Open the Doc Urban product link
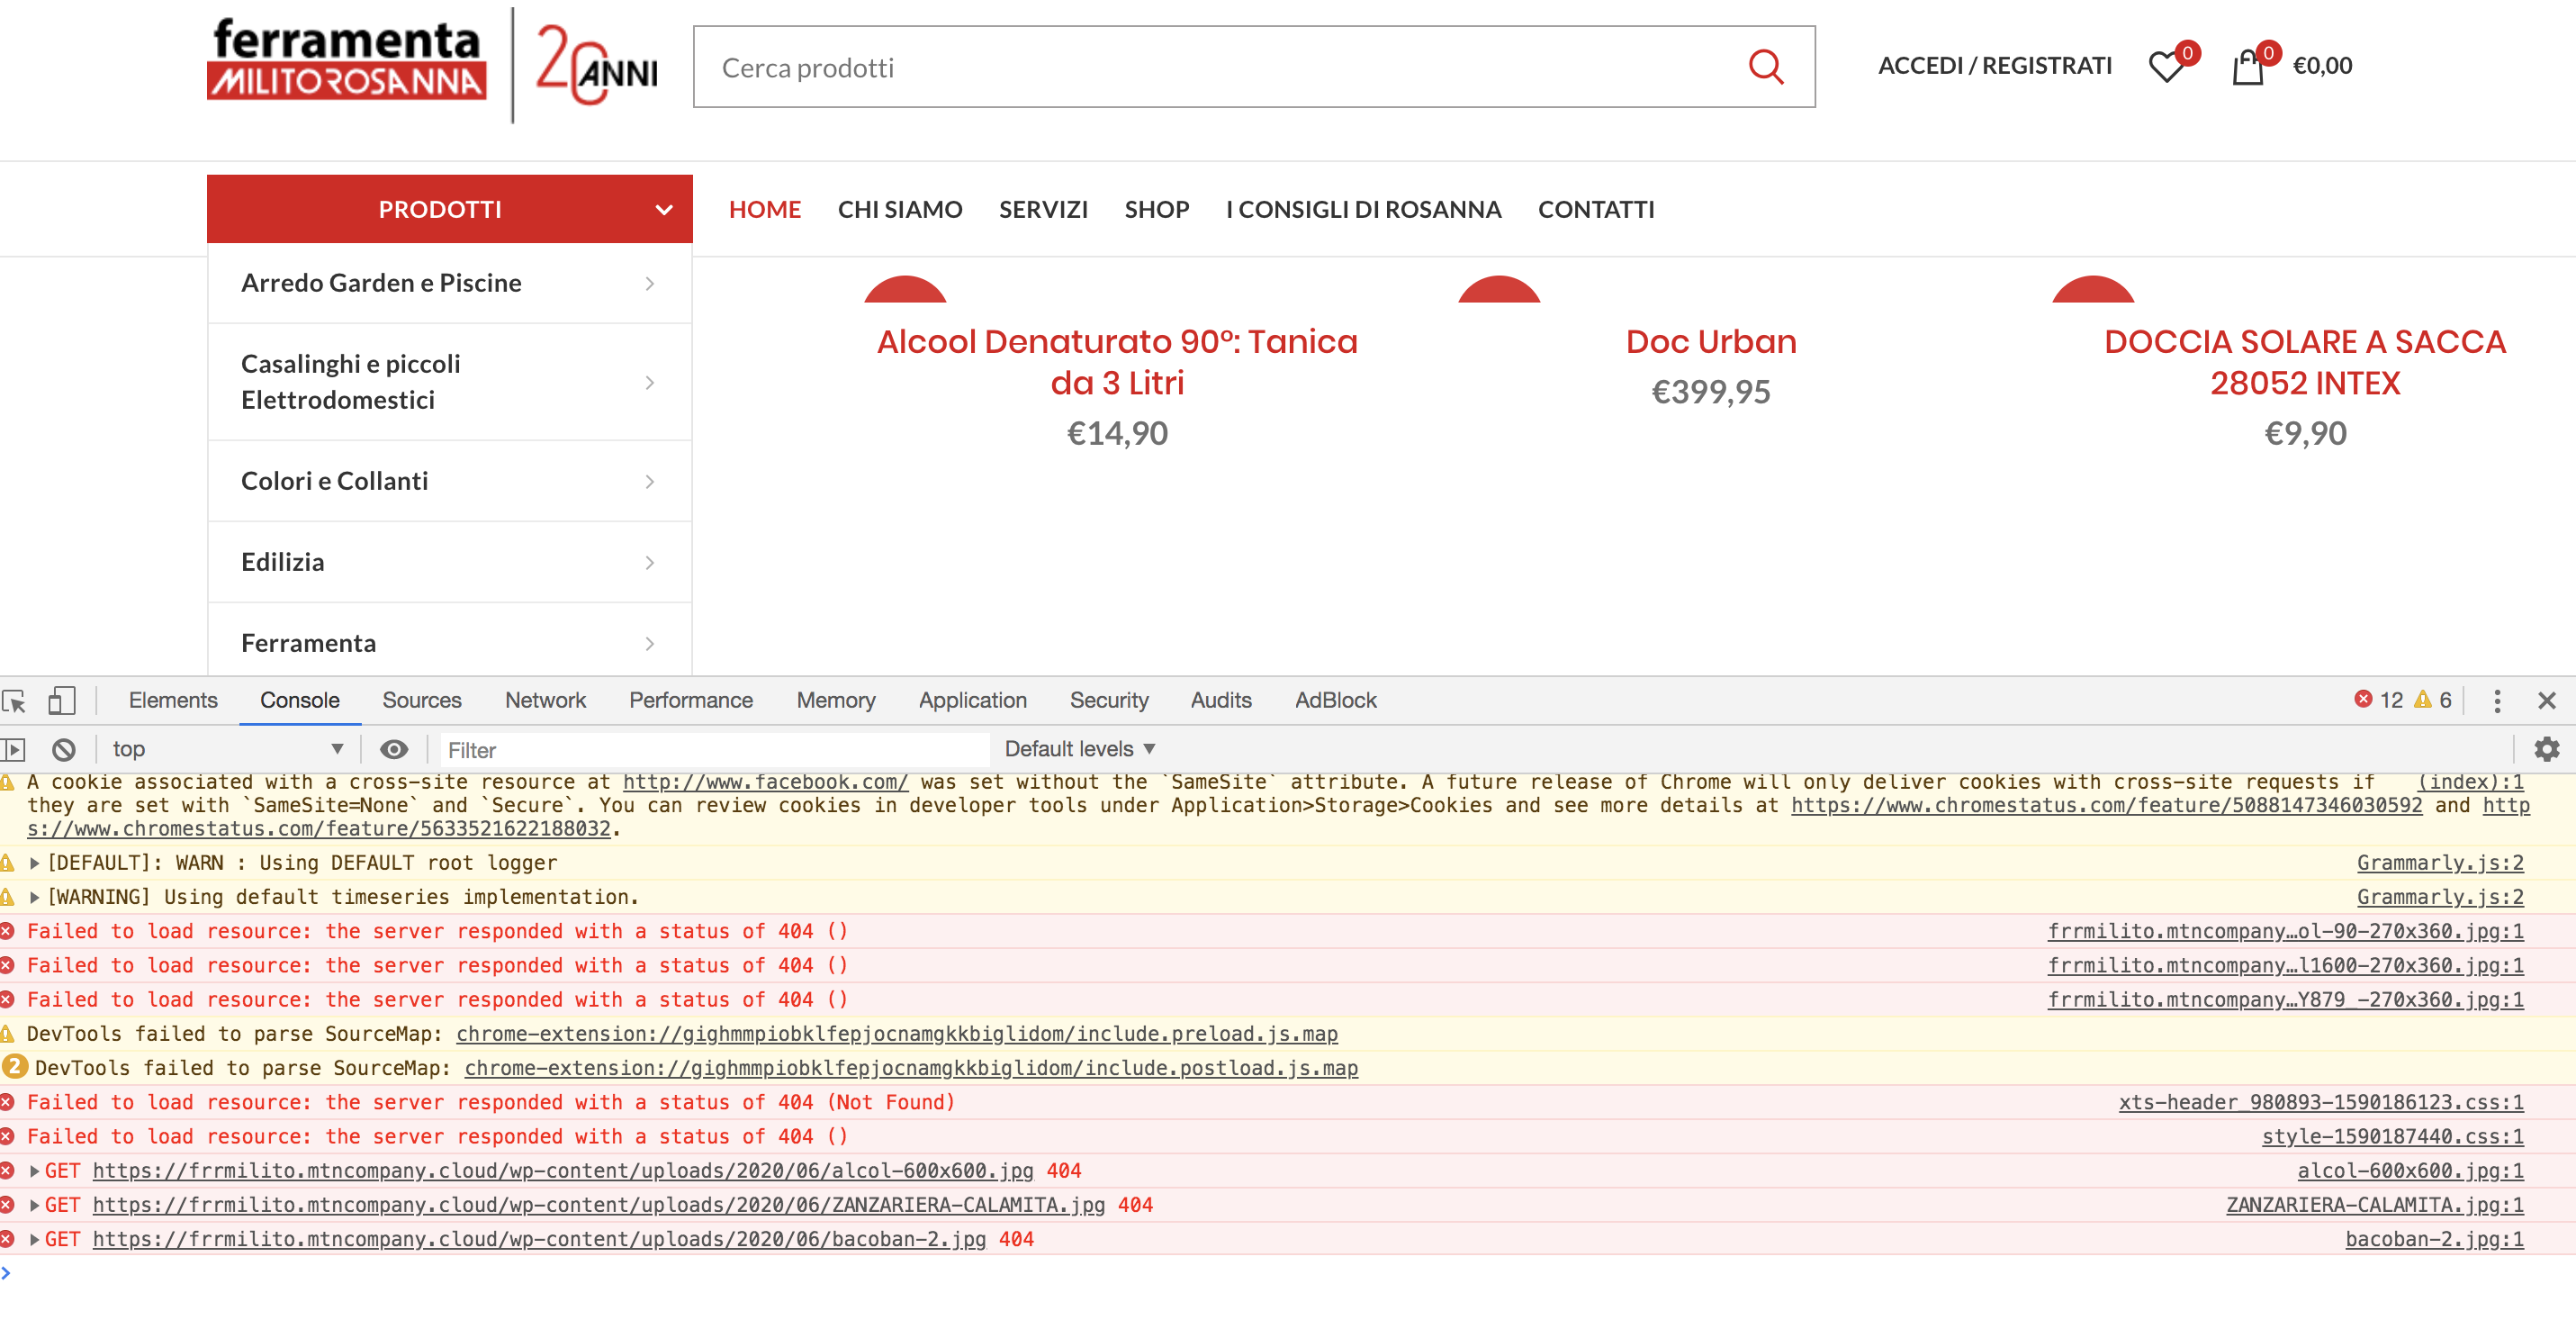 pos(1710,342)
